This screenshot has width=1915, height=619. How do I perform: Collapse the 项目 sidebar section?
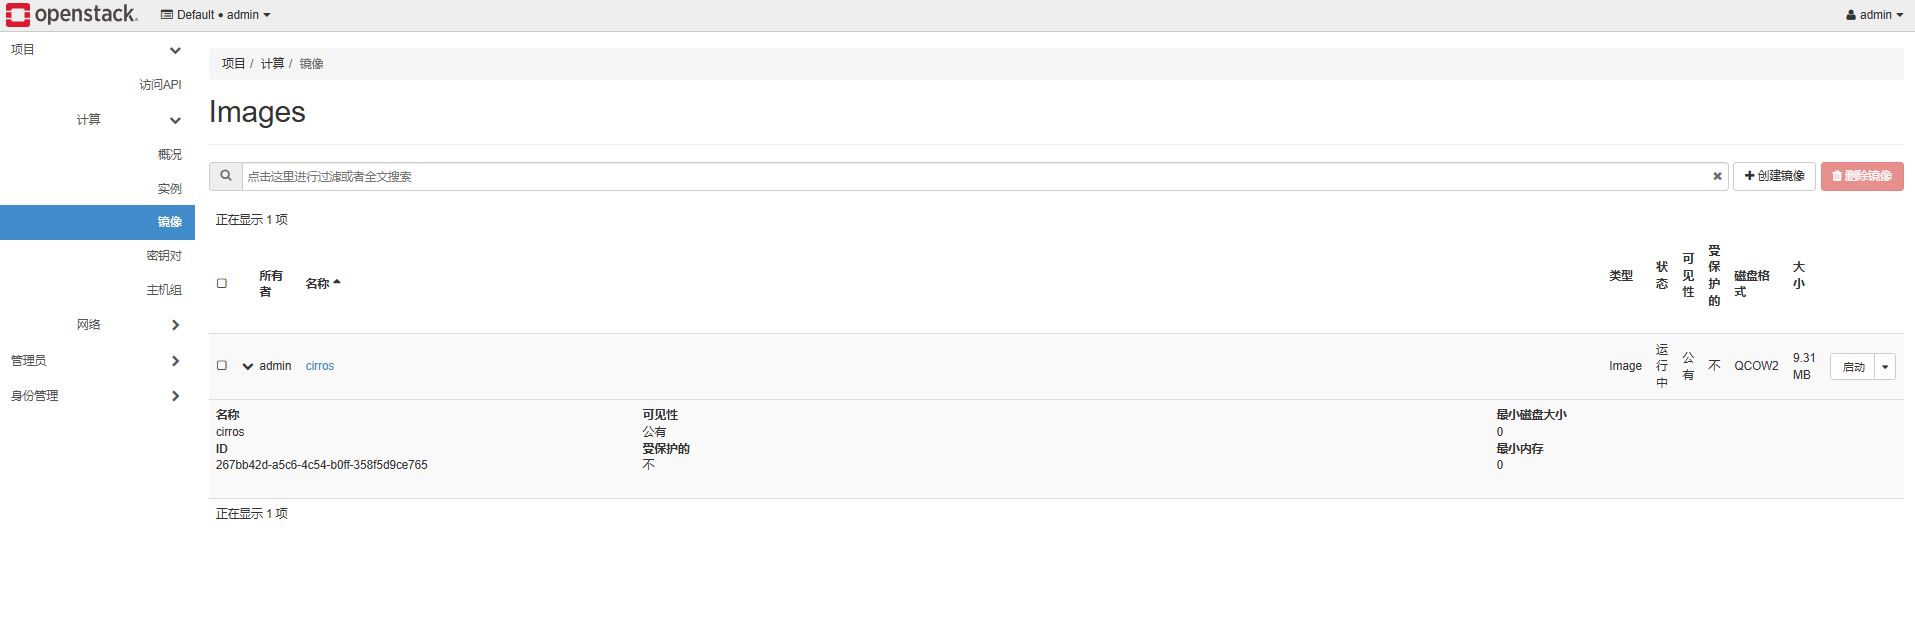pos(175,50)
